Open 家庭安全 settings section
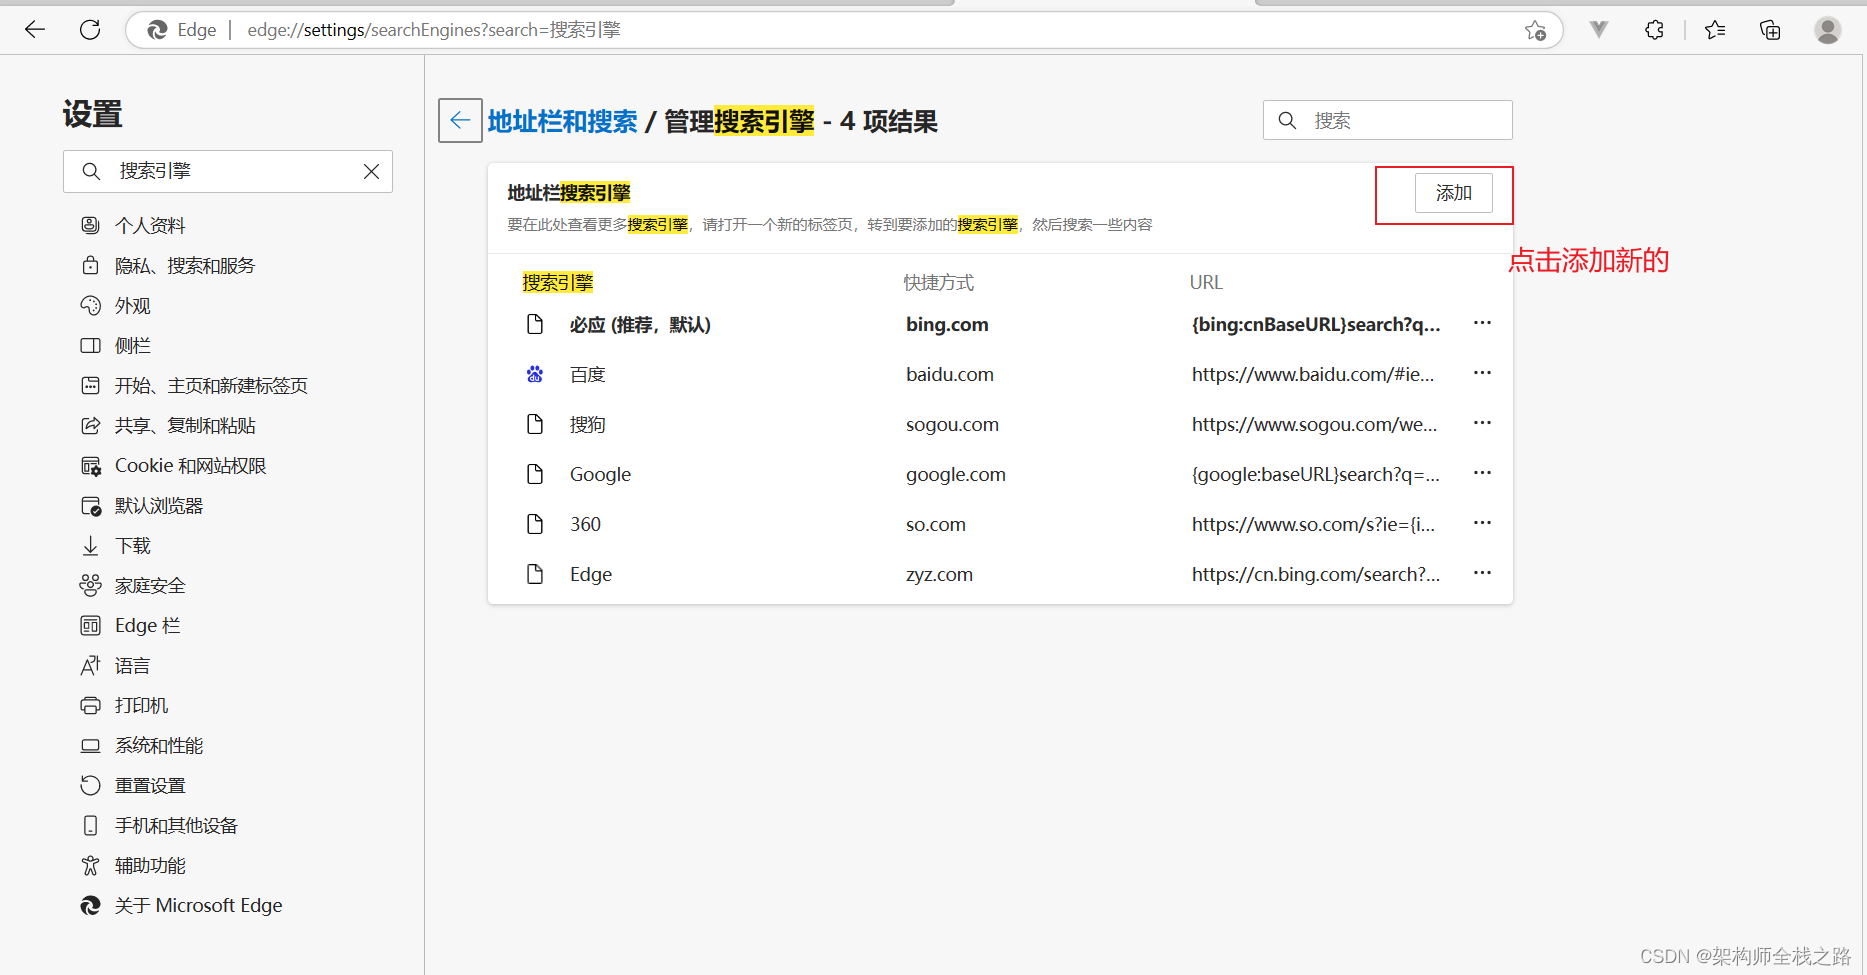 (150, 585)
